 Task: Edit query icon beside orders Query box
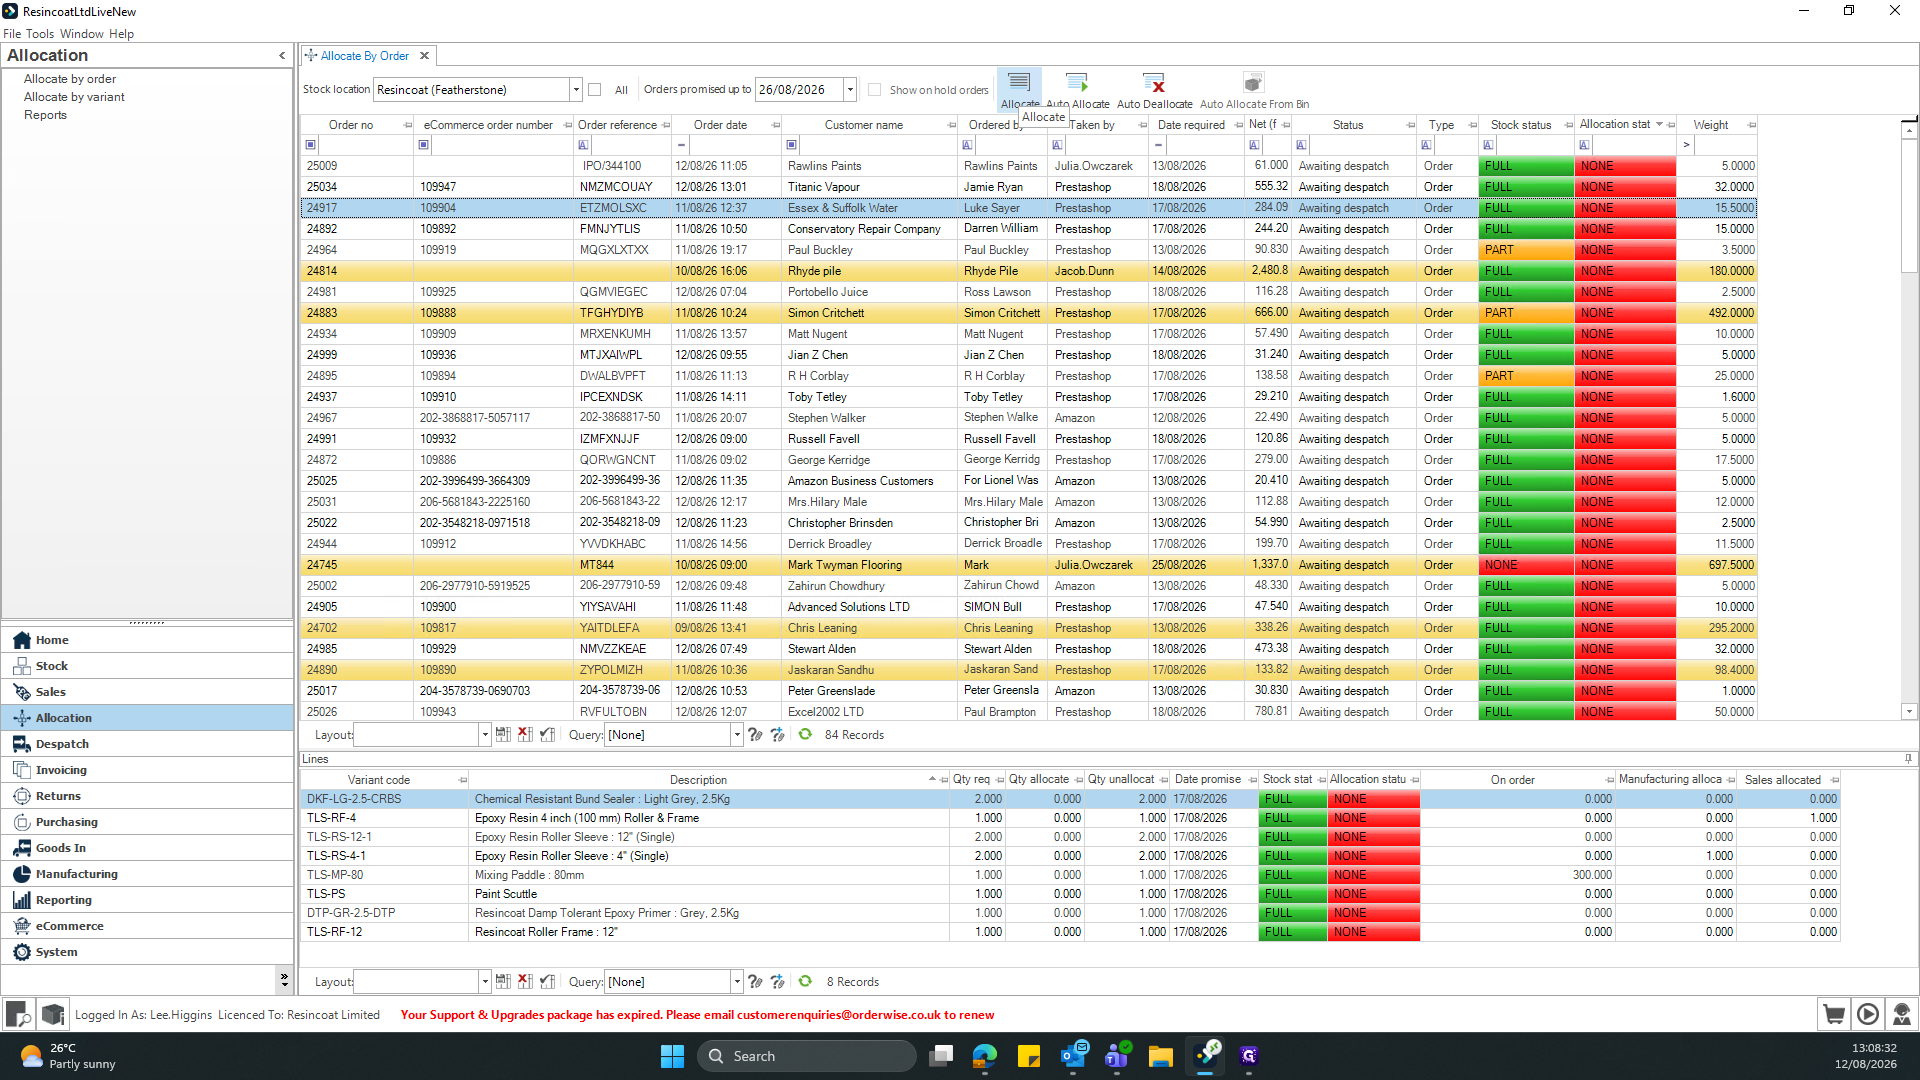coord(755,735)
